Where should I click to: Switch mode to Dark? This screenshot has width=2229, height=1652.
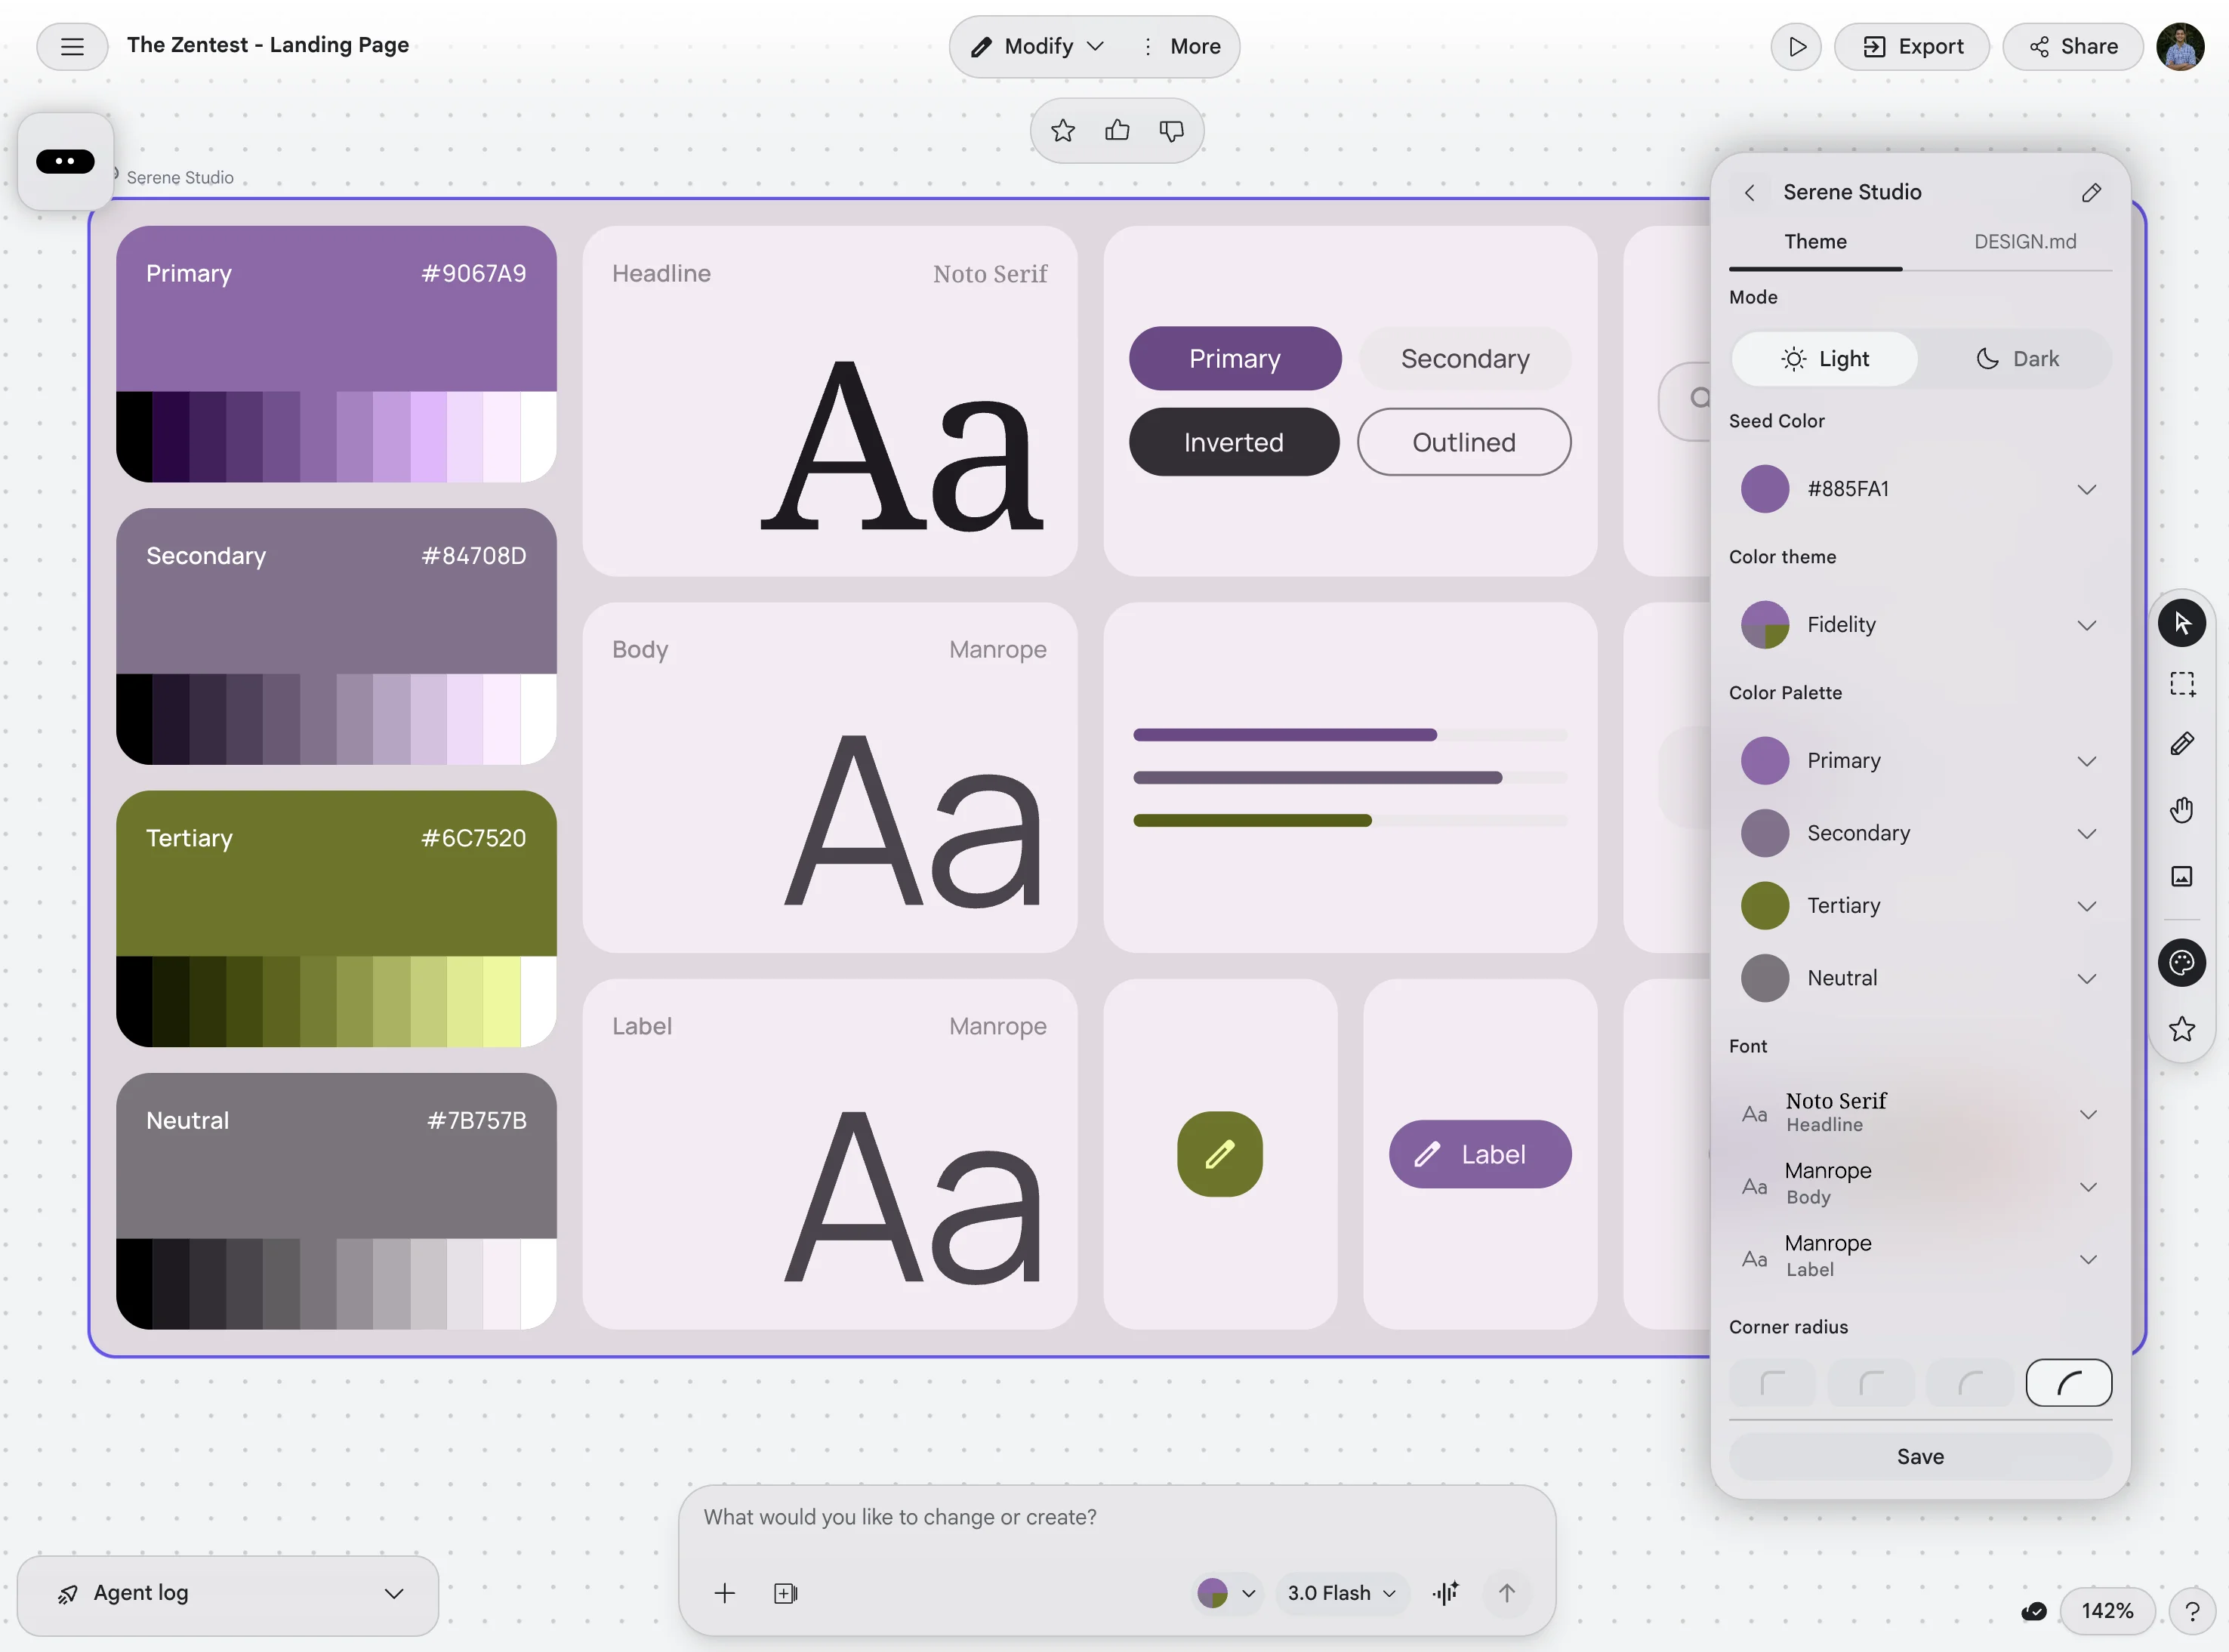tap(2017, 359)
